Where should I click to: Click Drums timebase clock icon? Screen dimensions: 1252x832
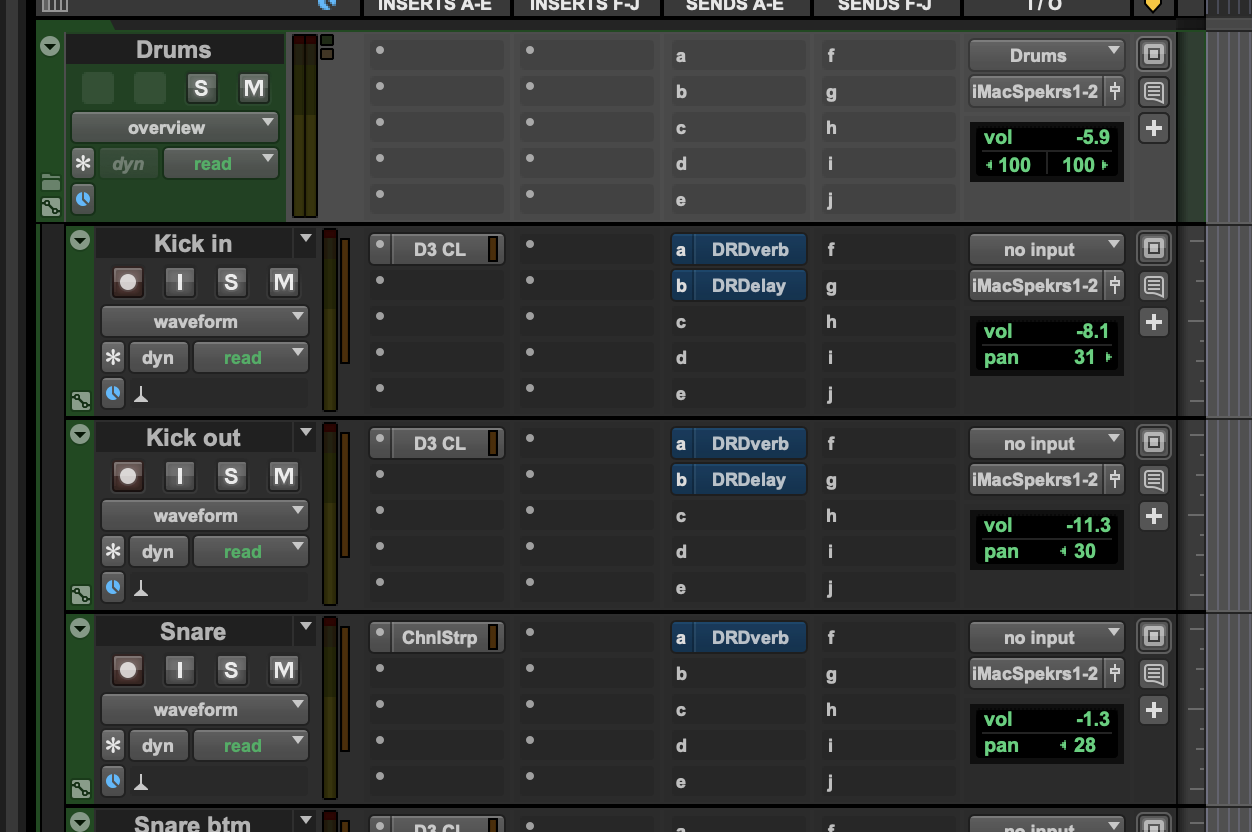tap(83, 199)
